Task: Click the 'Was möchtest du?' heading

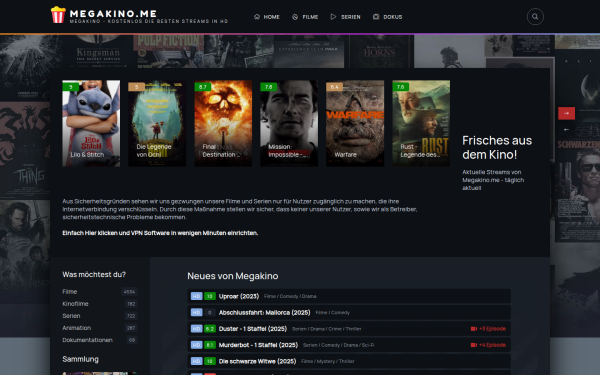Action: (x=94, y=274)
